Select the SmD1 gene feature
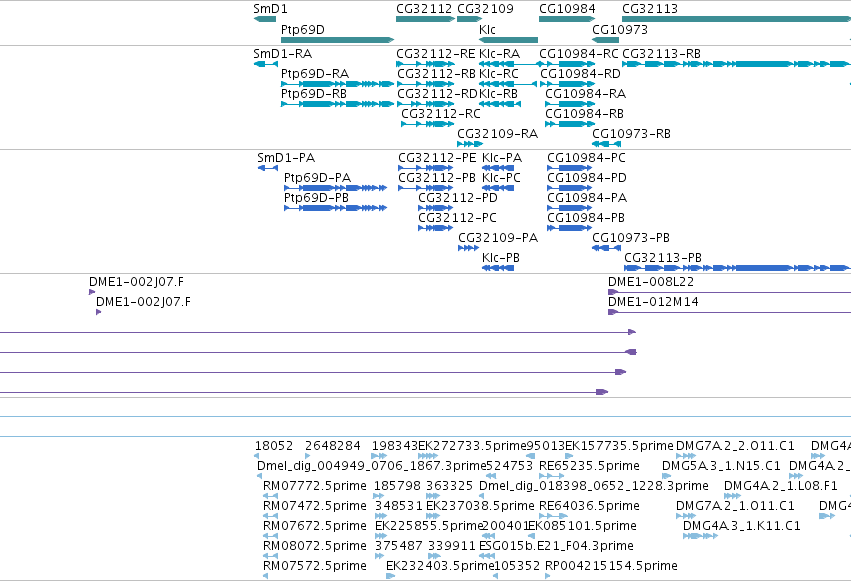The height and width of the screenshot is (581, 851). click(265, 19)
